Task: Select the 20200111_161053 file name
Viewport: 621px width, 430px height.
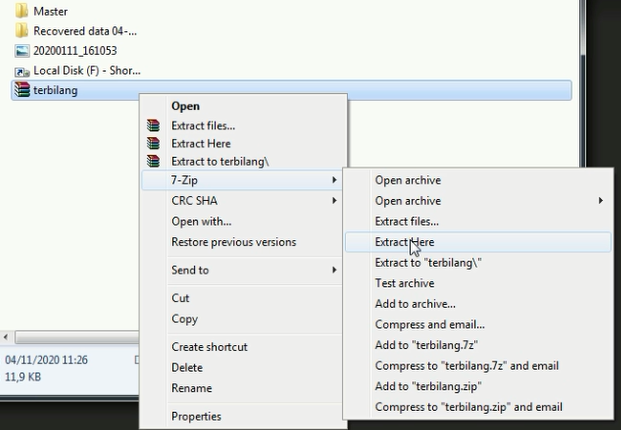Action: (x=75, y=51)
